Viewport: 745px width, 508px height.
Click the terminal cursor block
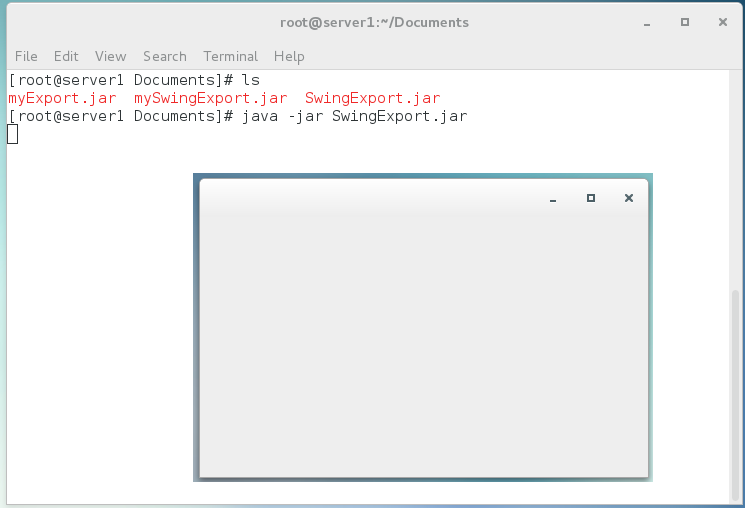(x=13, y=134)
